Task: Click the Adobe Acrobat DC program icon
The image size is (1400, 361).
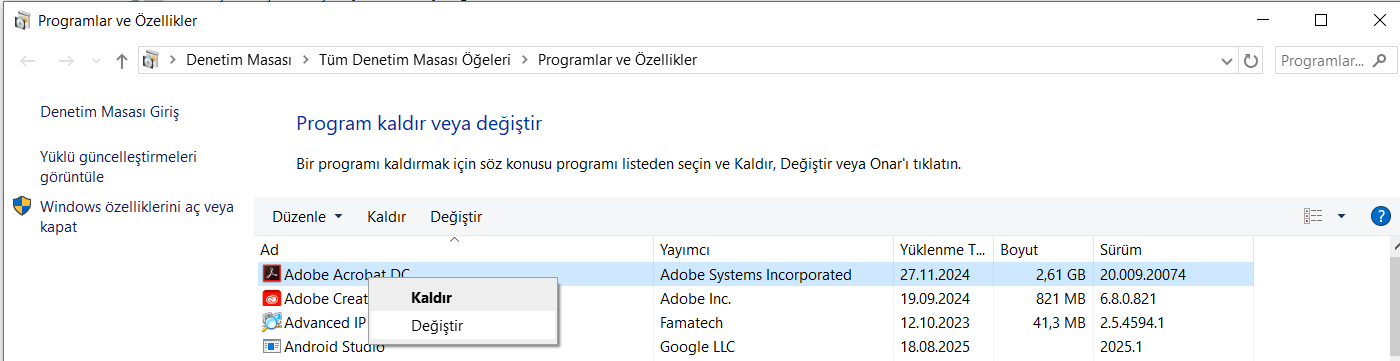Action: pos(270,274)
